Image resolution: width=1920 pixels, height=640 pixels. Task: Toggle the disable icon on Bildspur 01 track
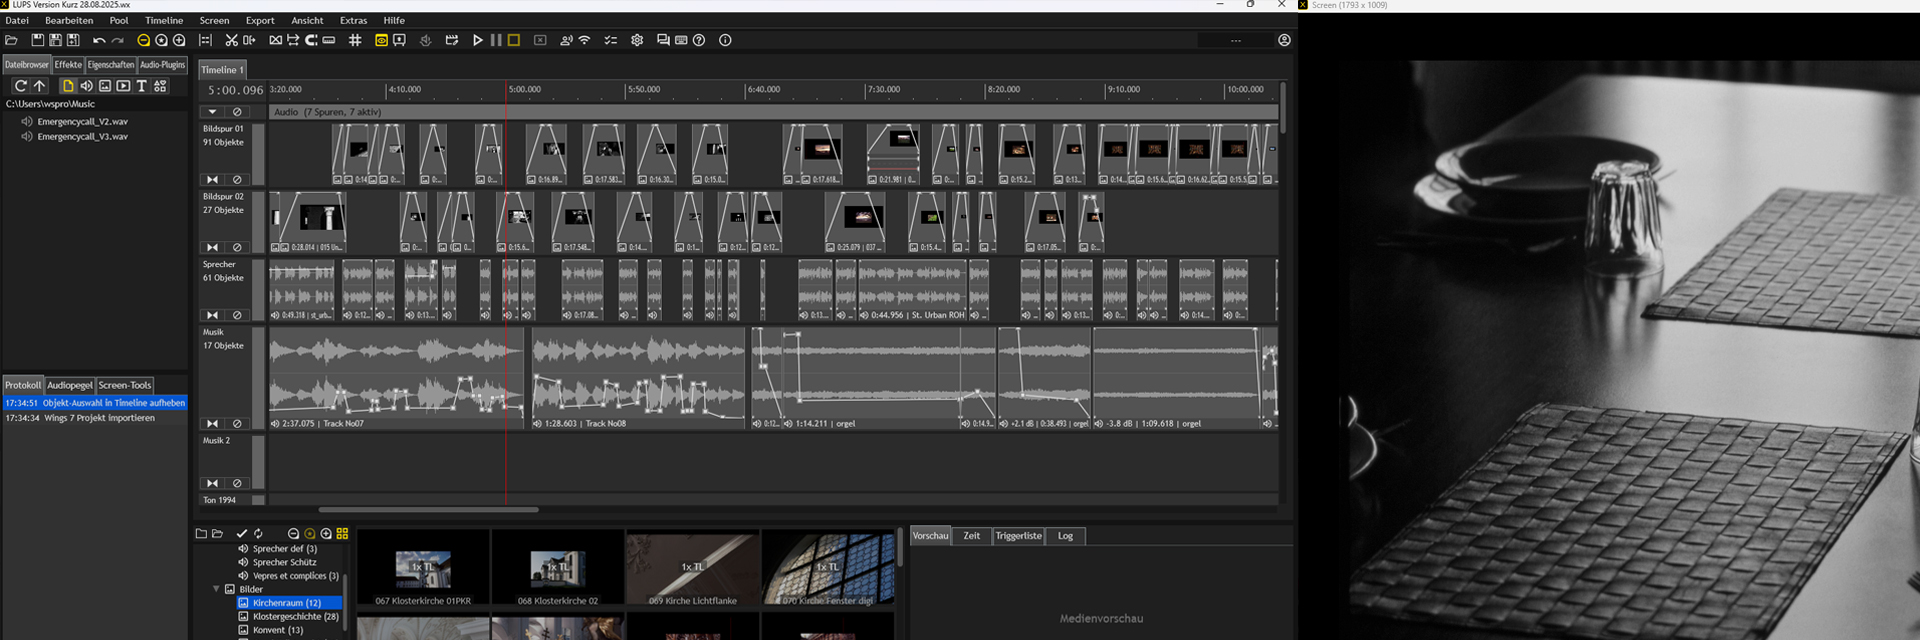pos(237,180)
